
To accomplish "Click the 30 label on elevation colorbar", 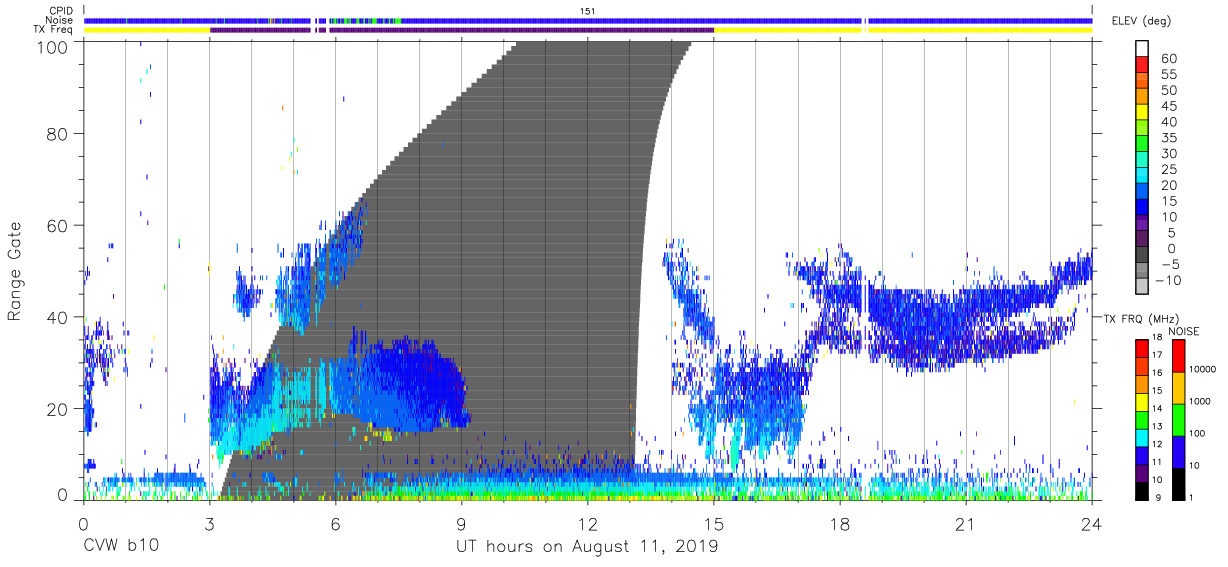I will tap(1168, 153).
